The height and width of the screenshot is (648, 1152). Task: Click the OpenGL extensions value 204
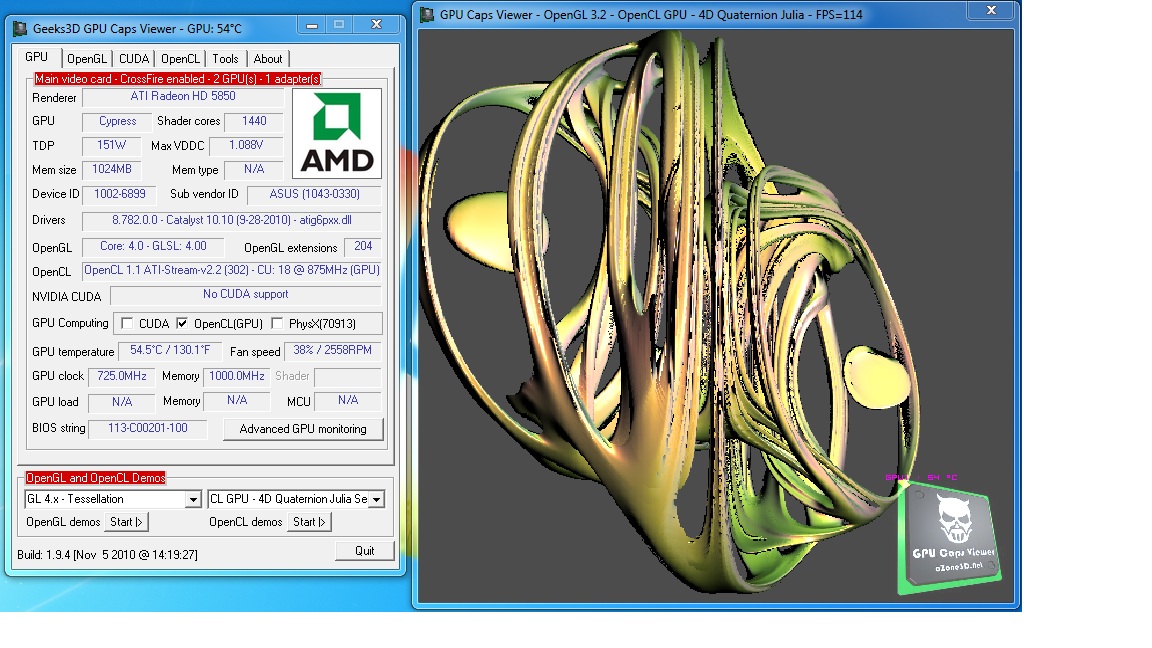click(x=363, y=247)
